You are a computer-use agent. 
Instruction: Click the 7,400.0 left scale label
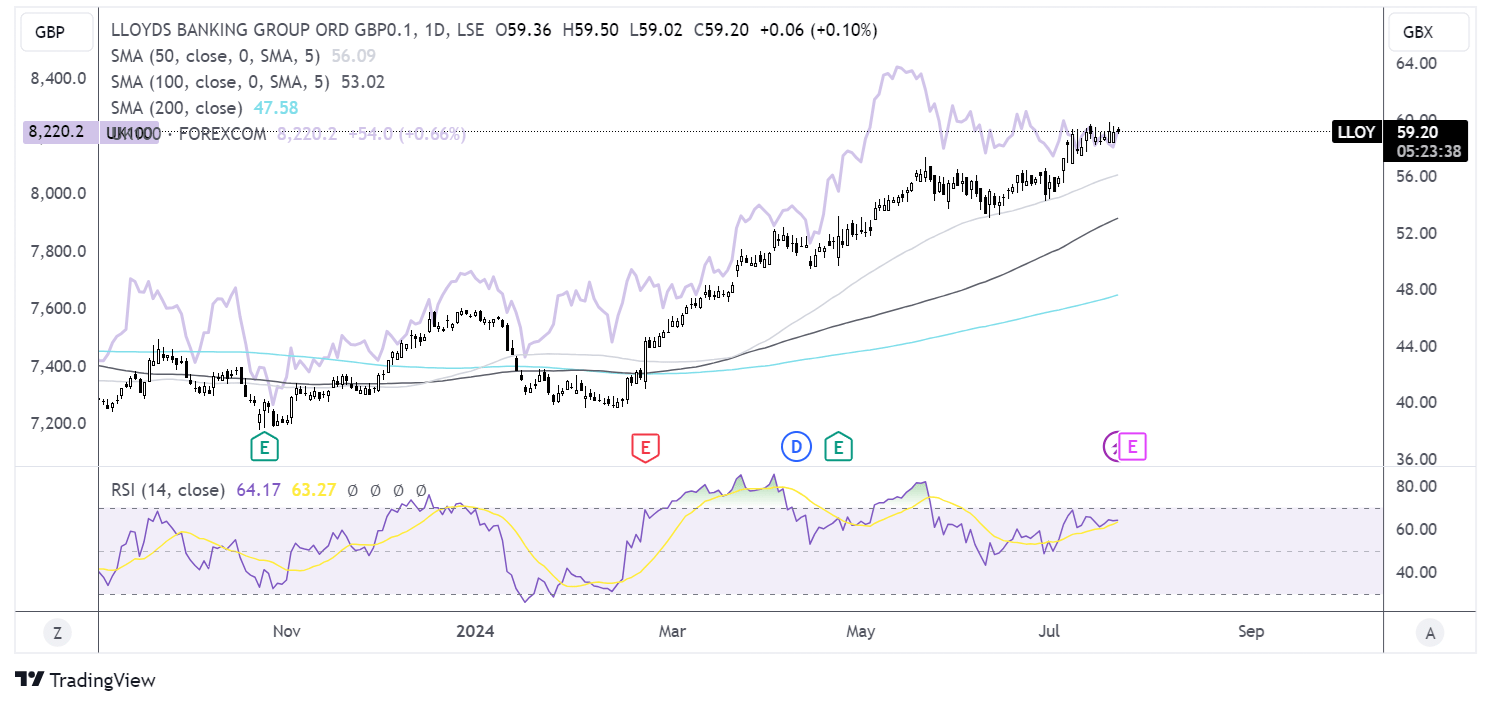(x=58, y=366)
